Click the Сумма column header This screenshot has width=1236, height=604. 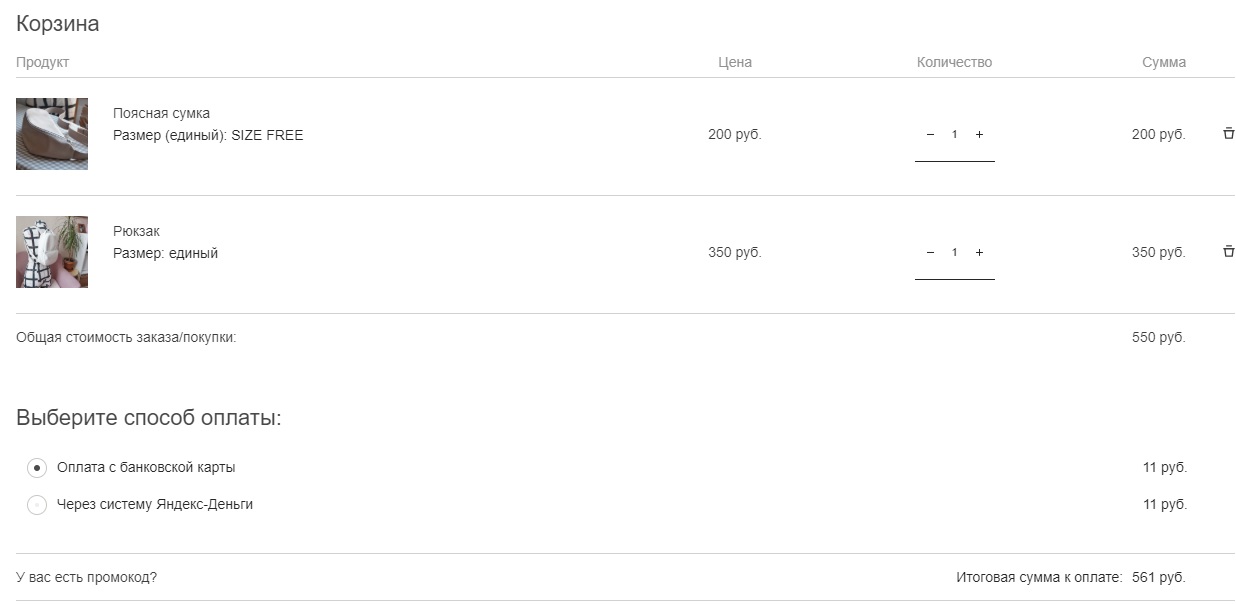pyautogui.click(x=1164, y=62)
